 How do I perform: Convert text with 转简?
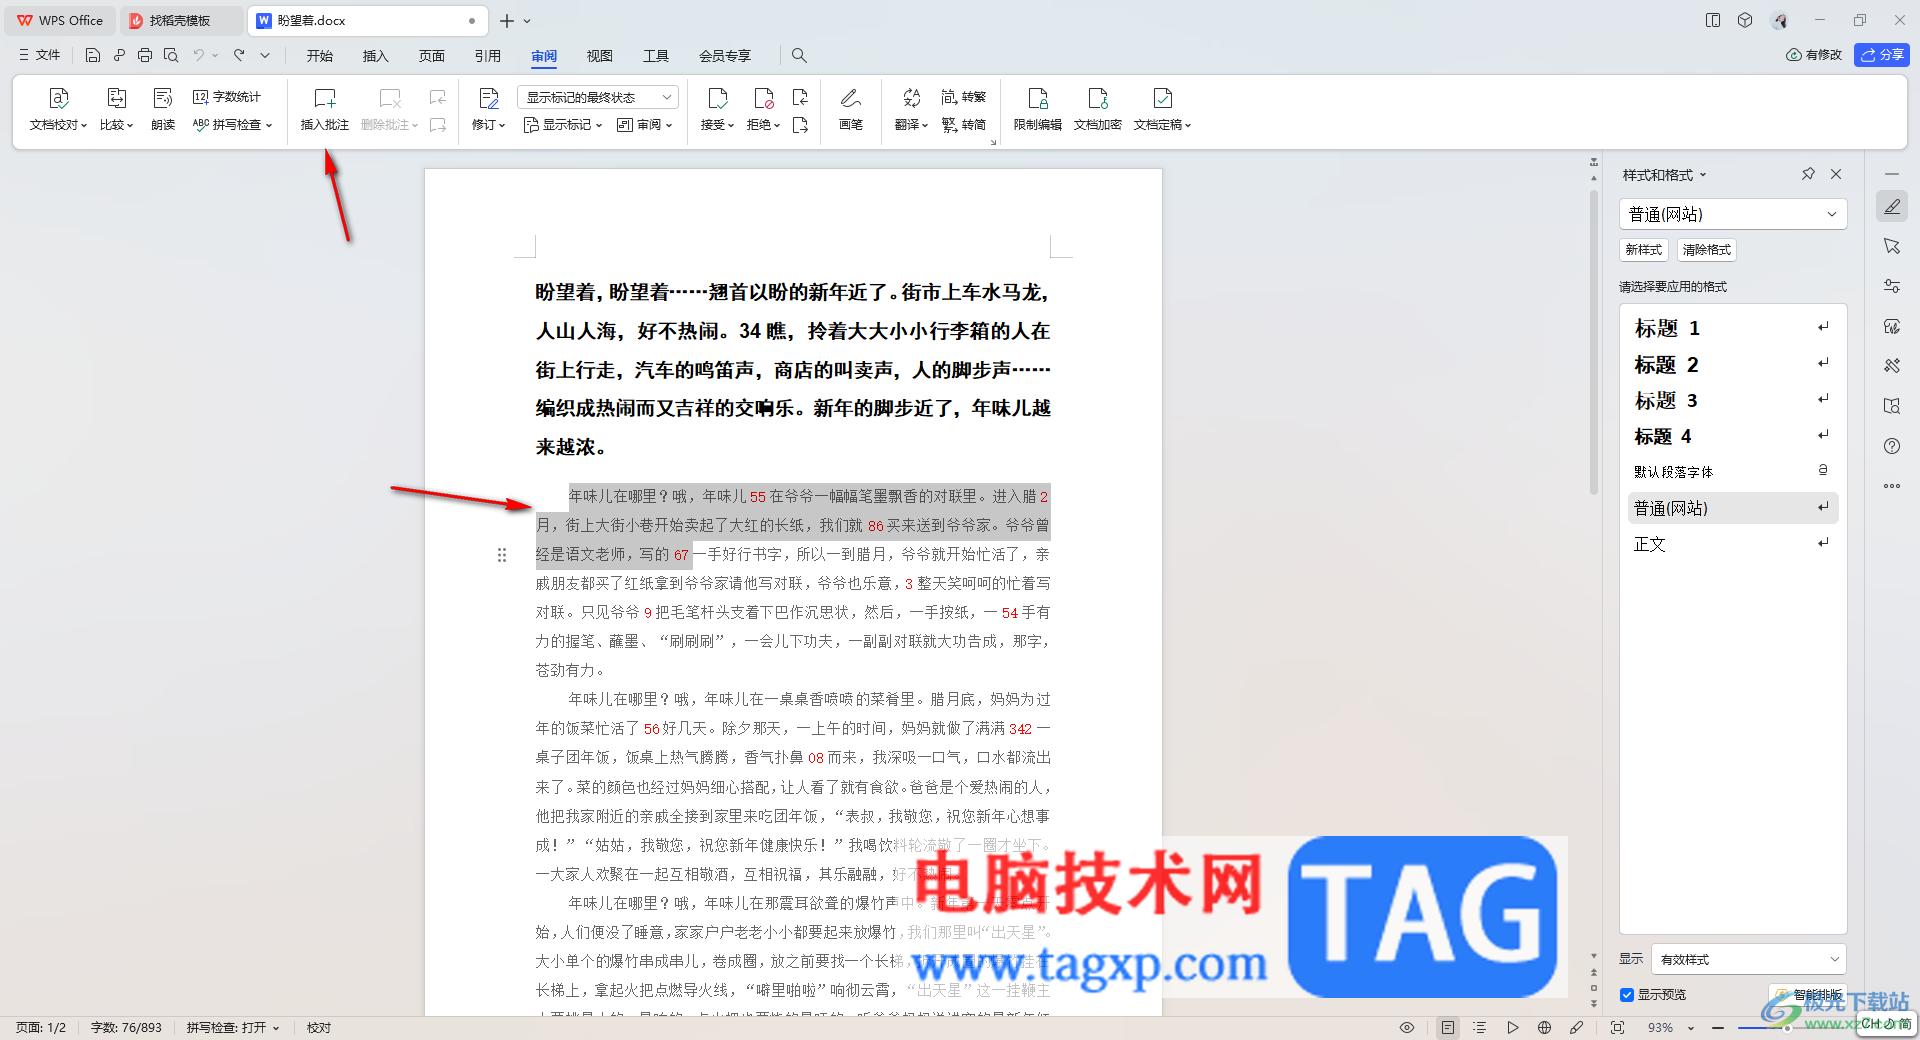(964, 125)
